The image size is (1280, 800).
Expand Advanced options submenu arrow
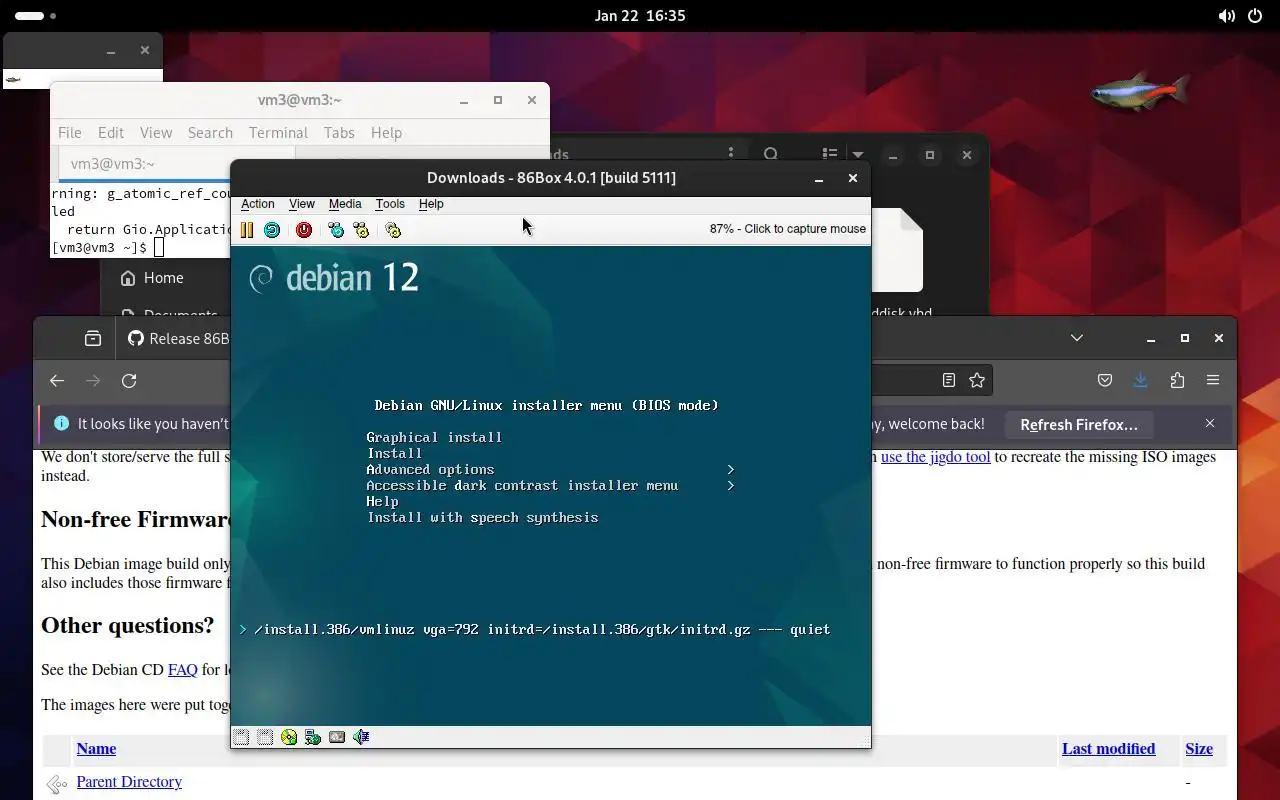pos(731,469)
